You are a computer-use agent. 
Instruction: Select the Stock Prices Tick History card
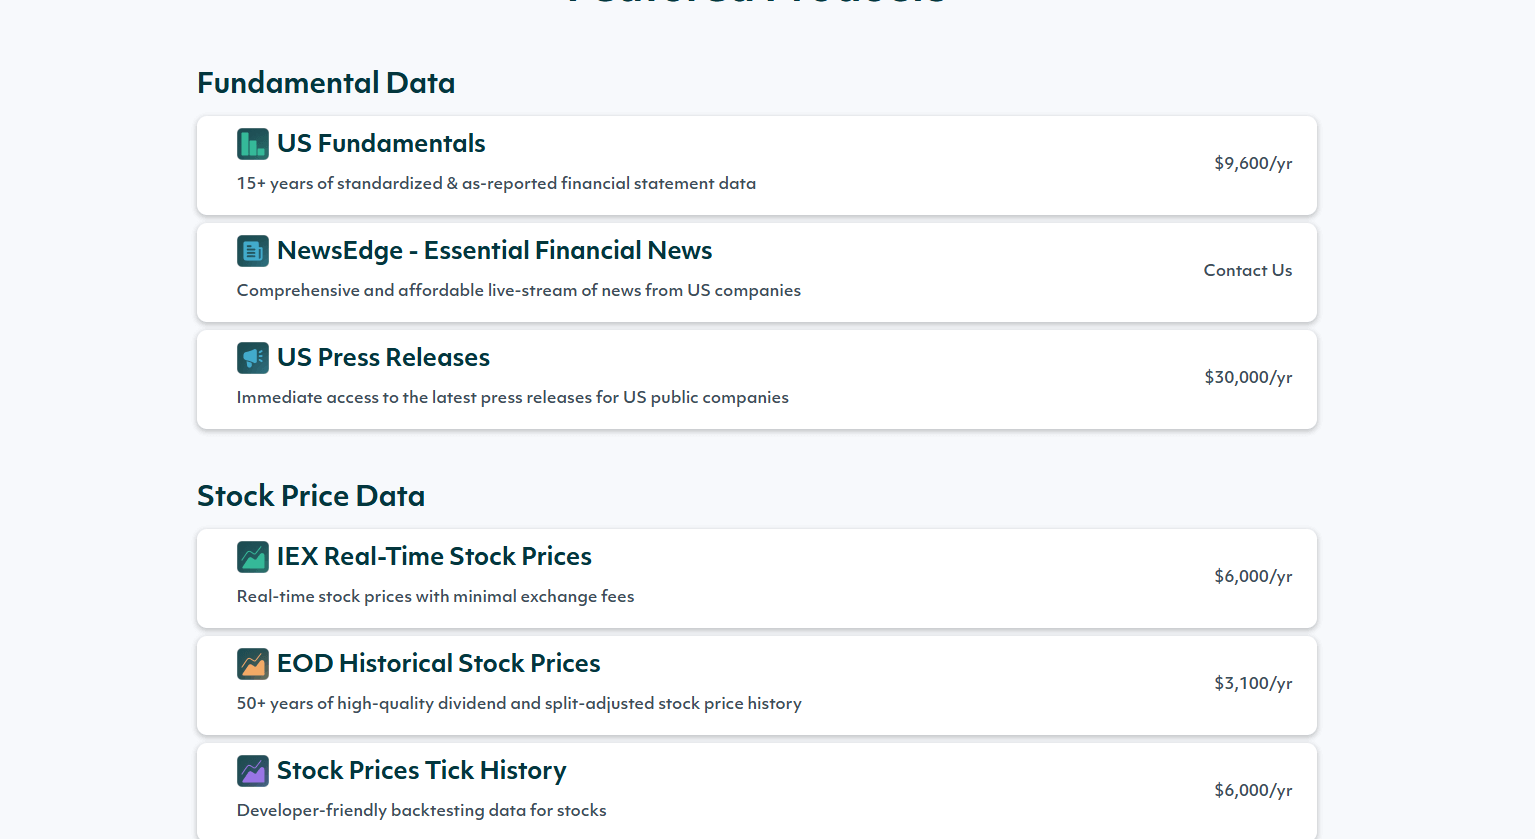(x=757, y=790)
